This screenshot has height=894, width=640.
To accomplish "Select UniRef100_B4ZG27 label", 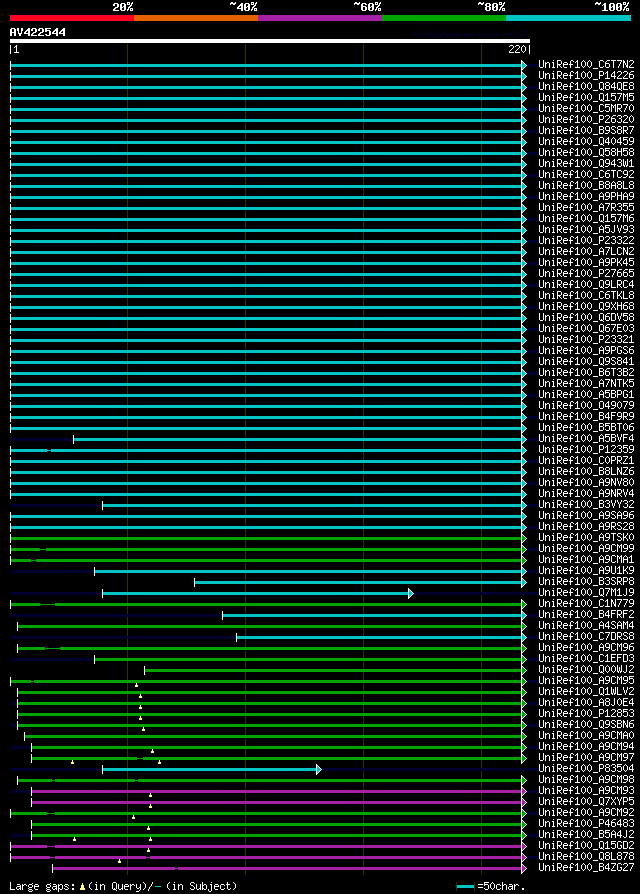I will pos(586,868).
